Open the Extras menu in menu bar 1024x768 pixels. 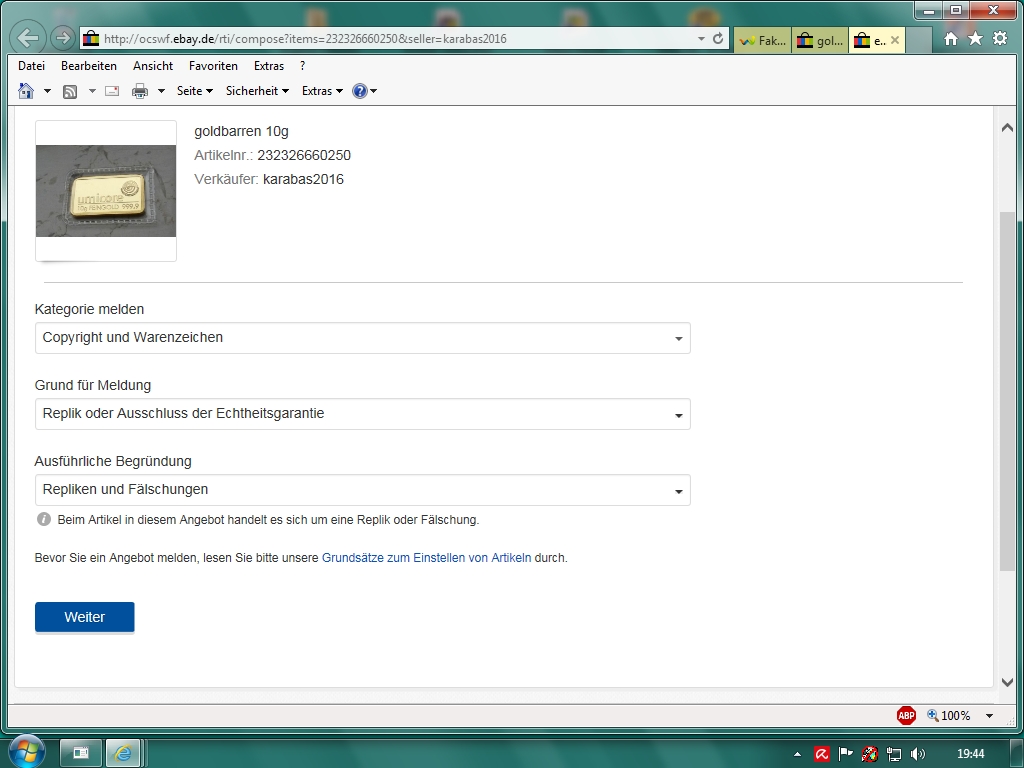[268, 66]
